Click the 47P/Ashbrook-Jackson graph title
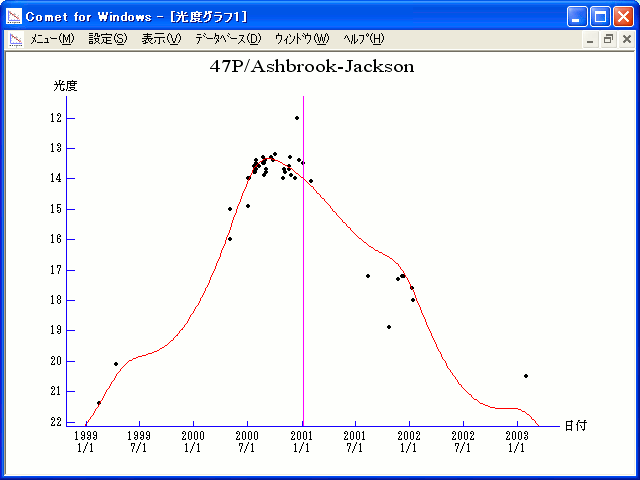This screenshot has height=480, width=640. (311, 67)
